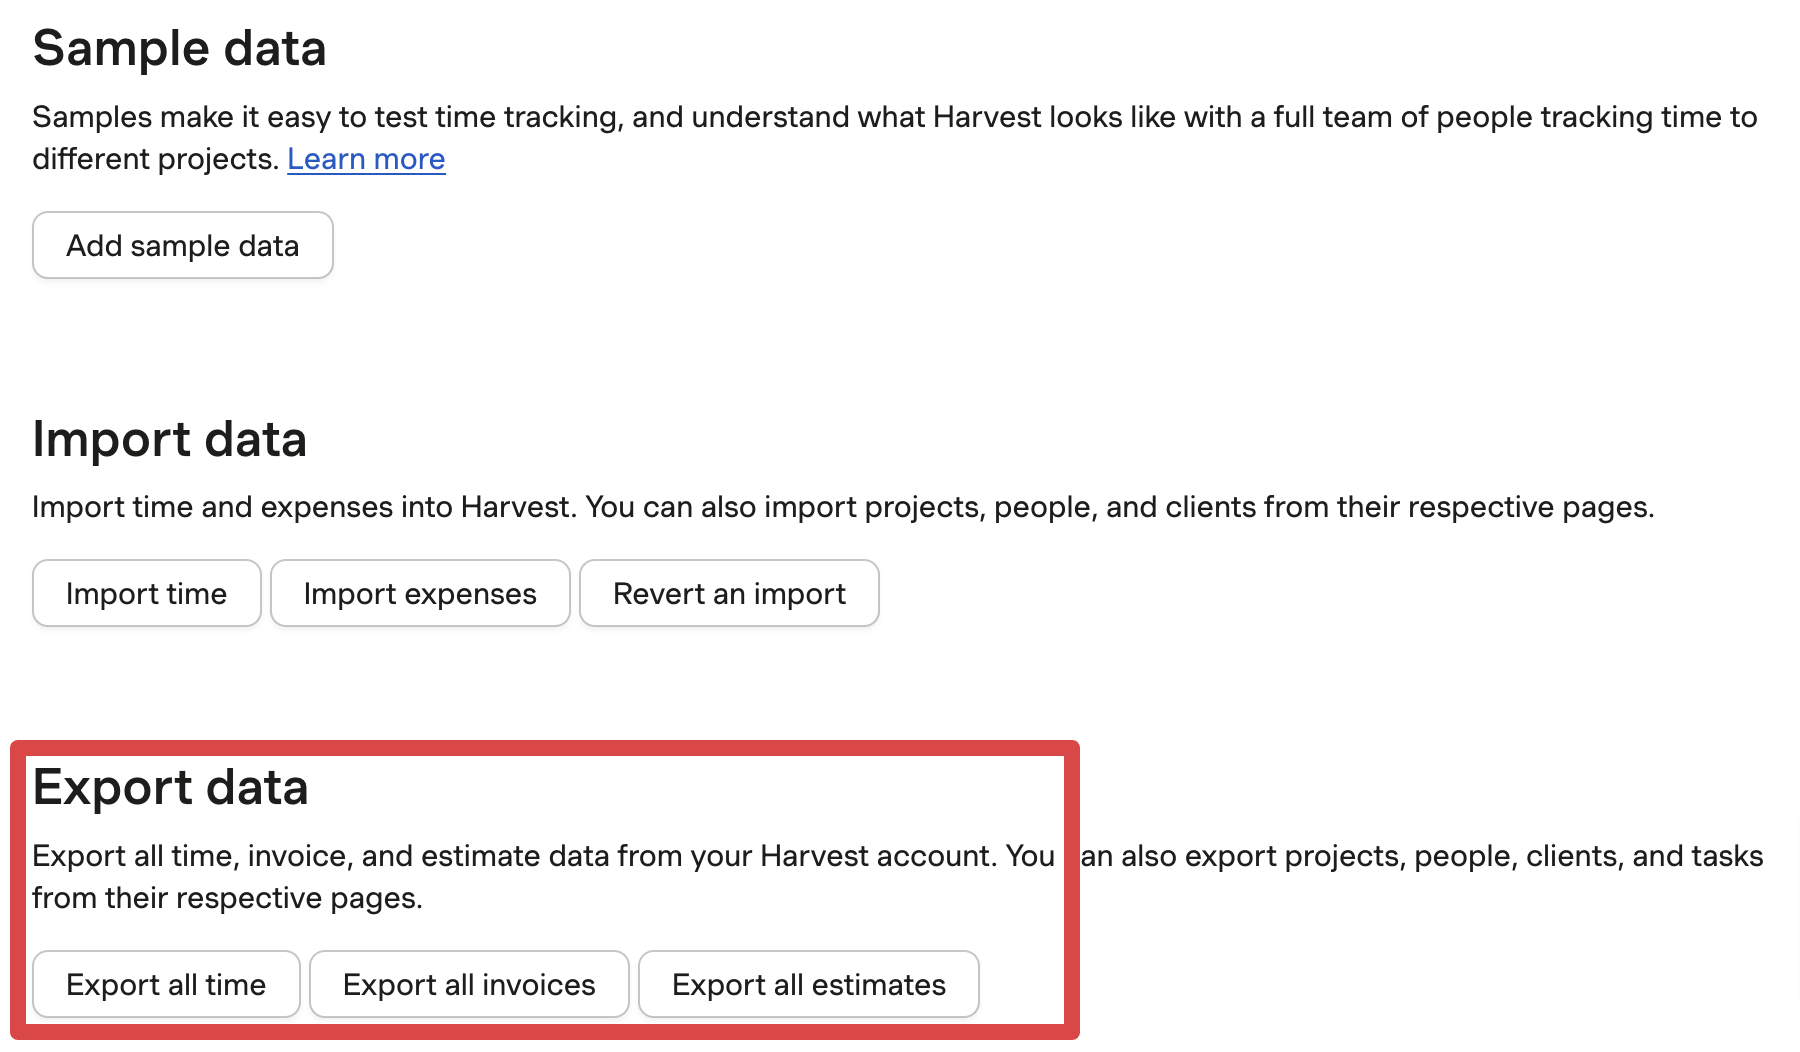Click the Sample data heading
Viewport: 1800px width, 1052px height.
180,48
